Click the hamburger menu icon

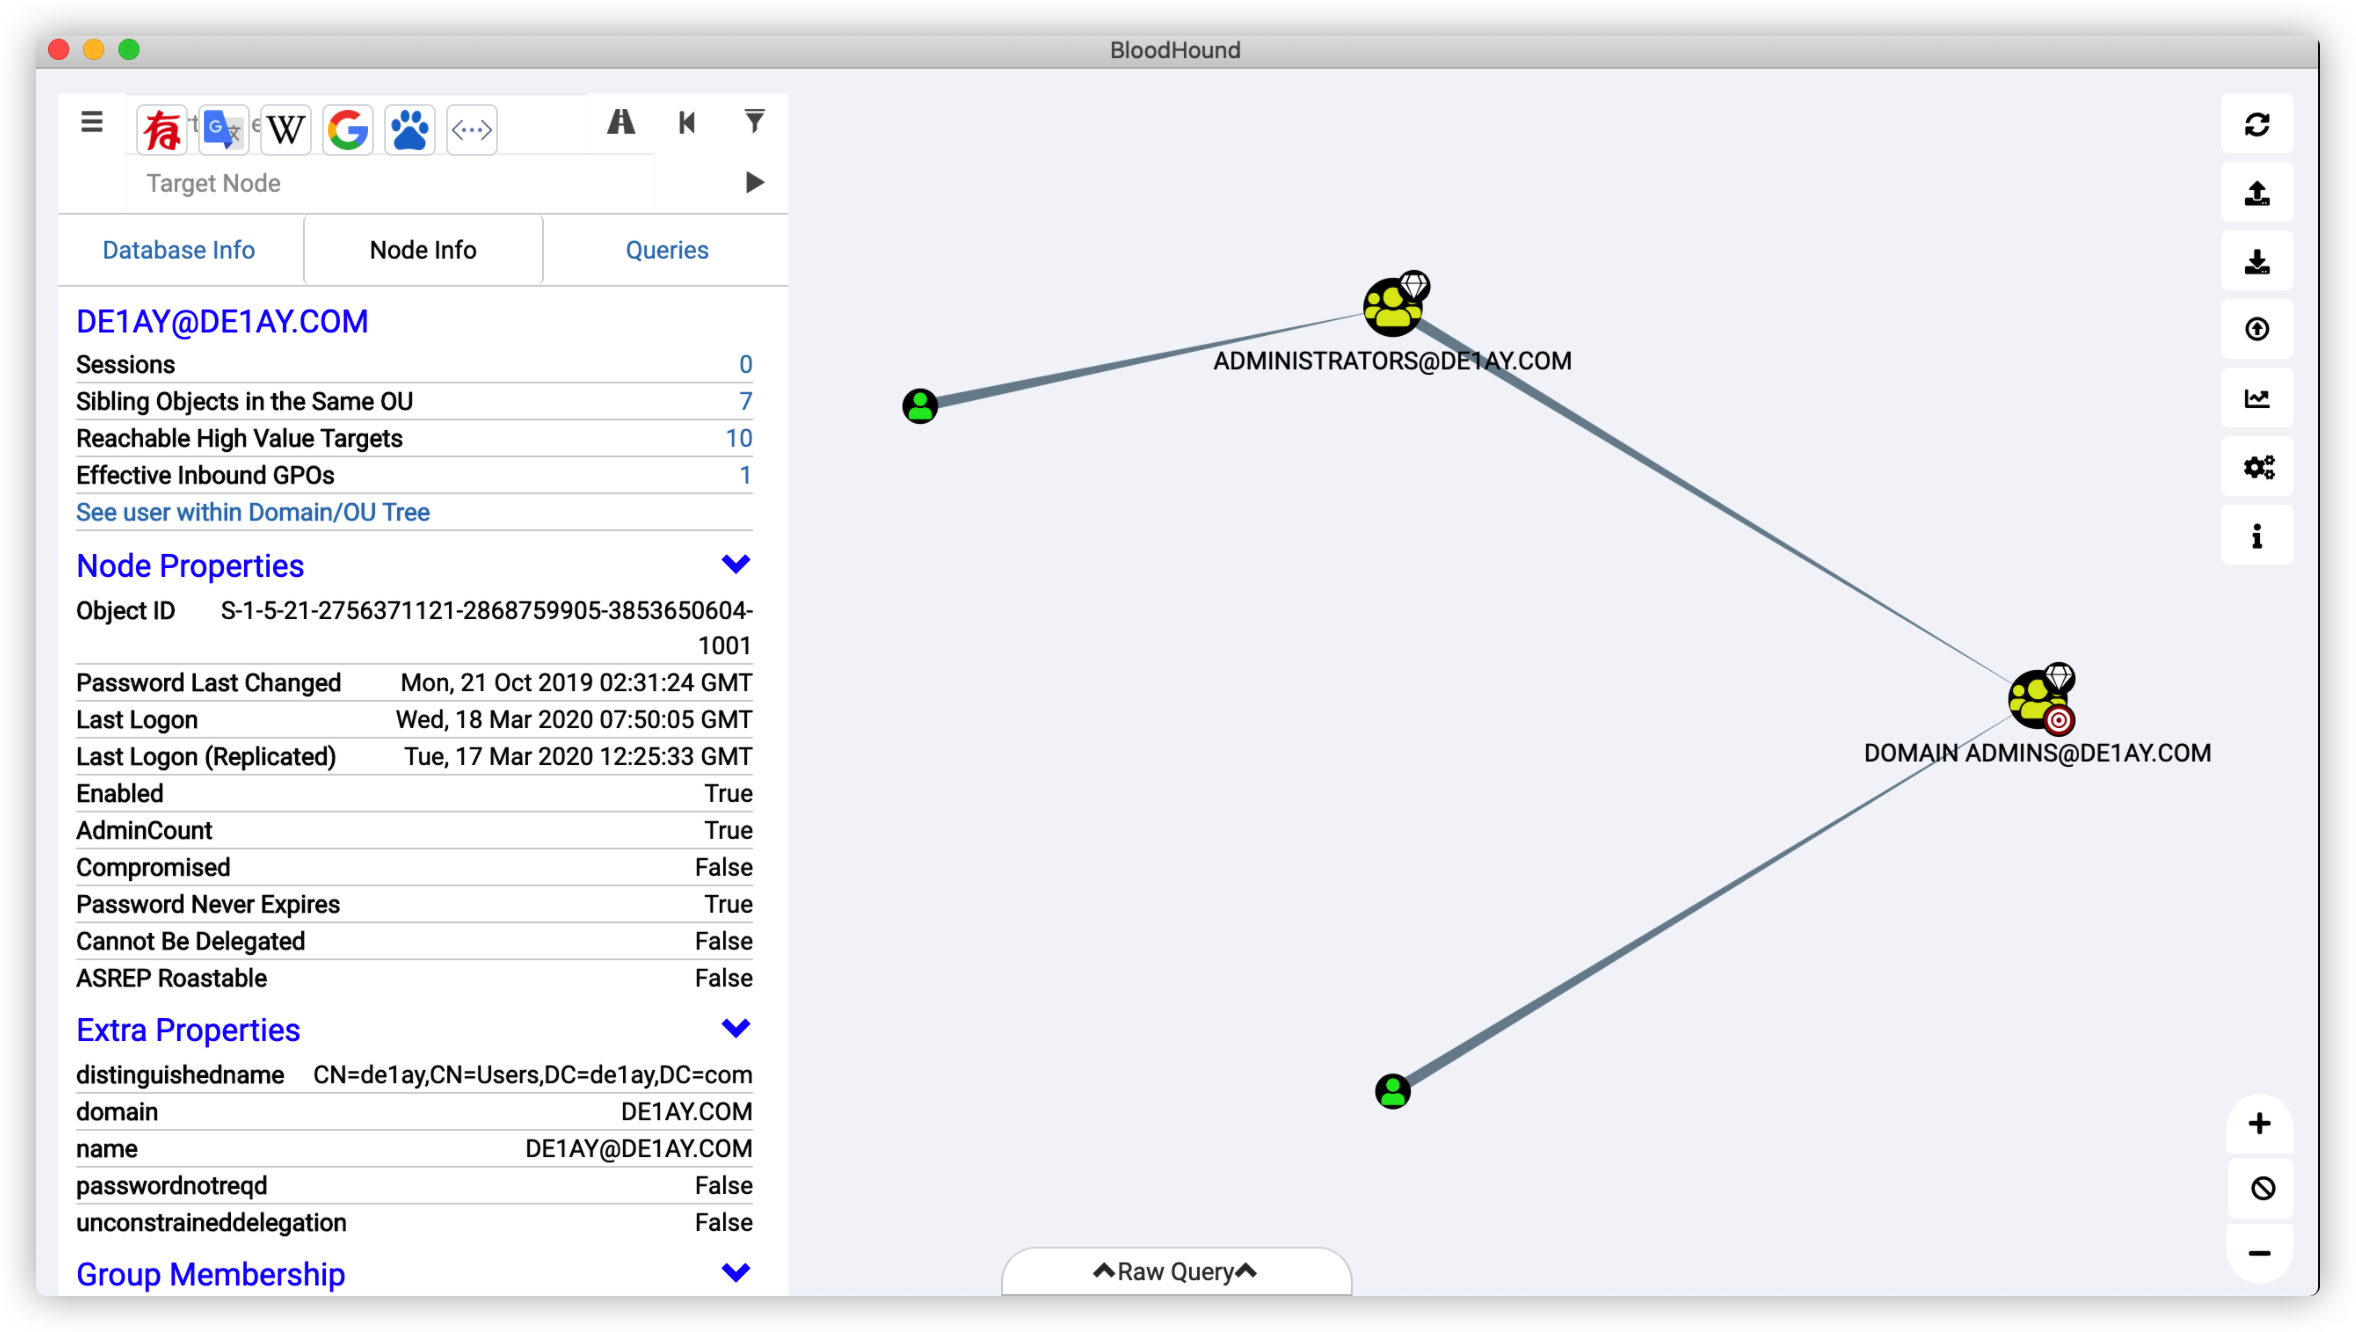[x=92, y=122]
